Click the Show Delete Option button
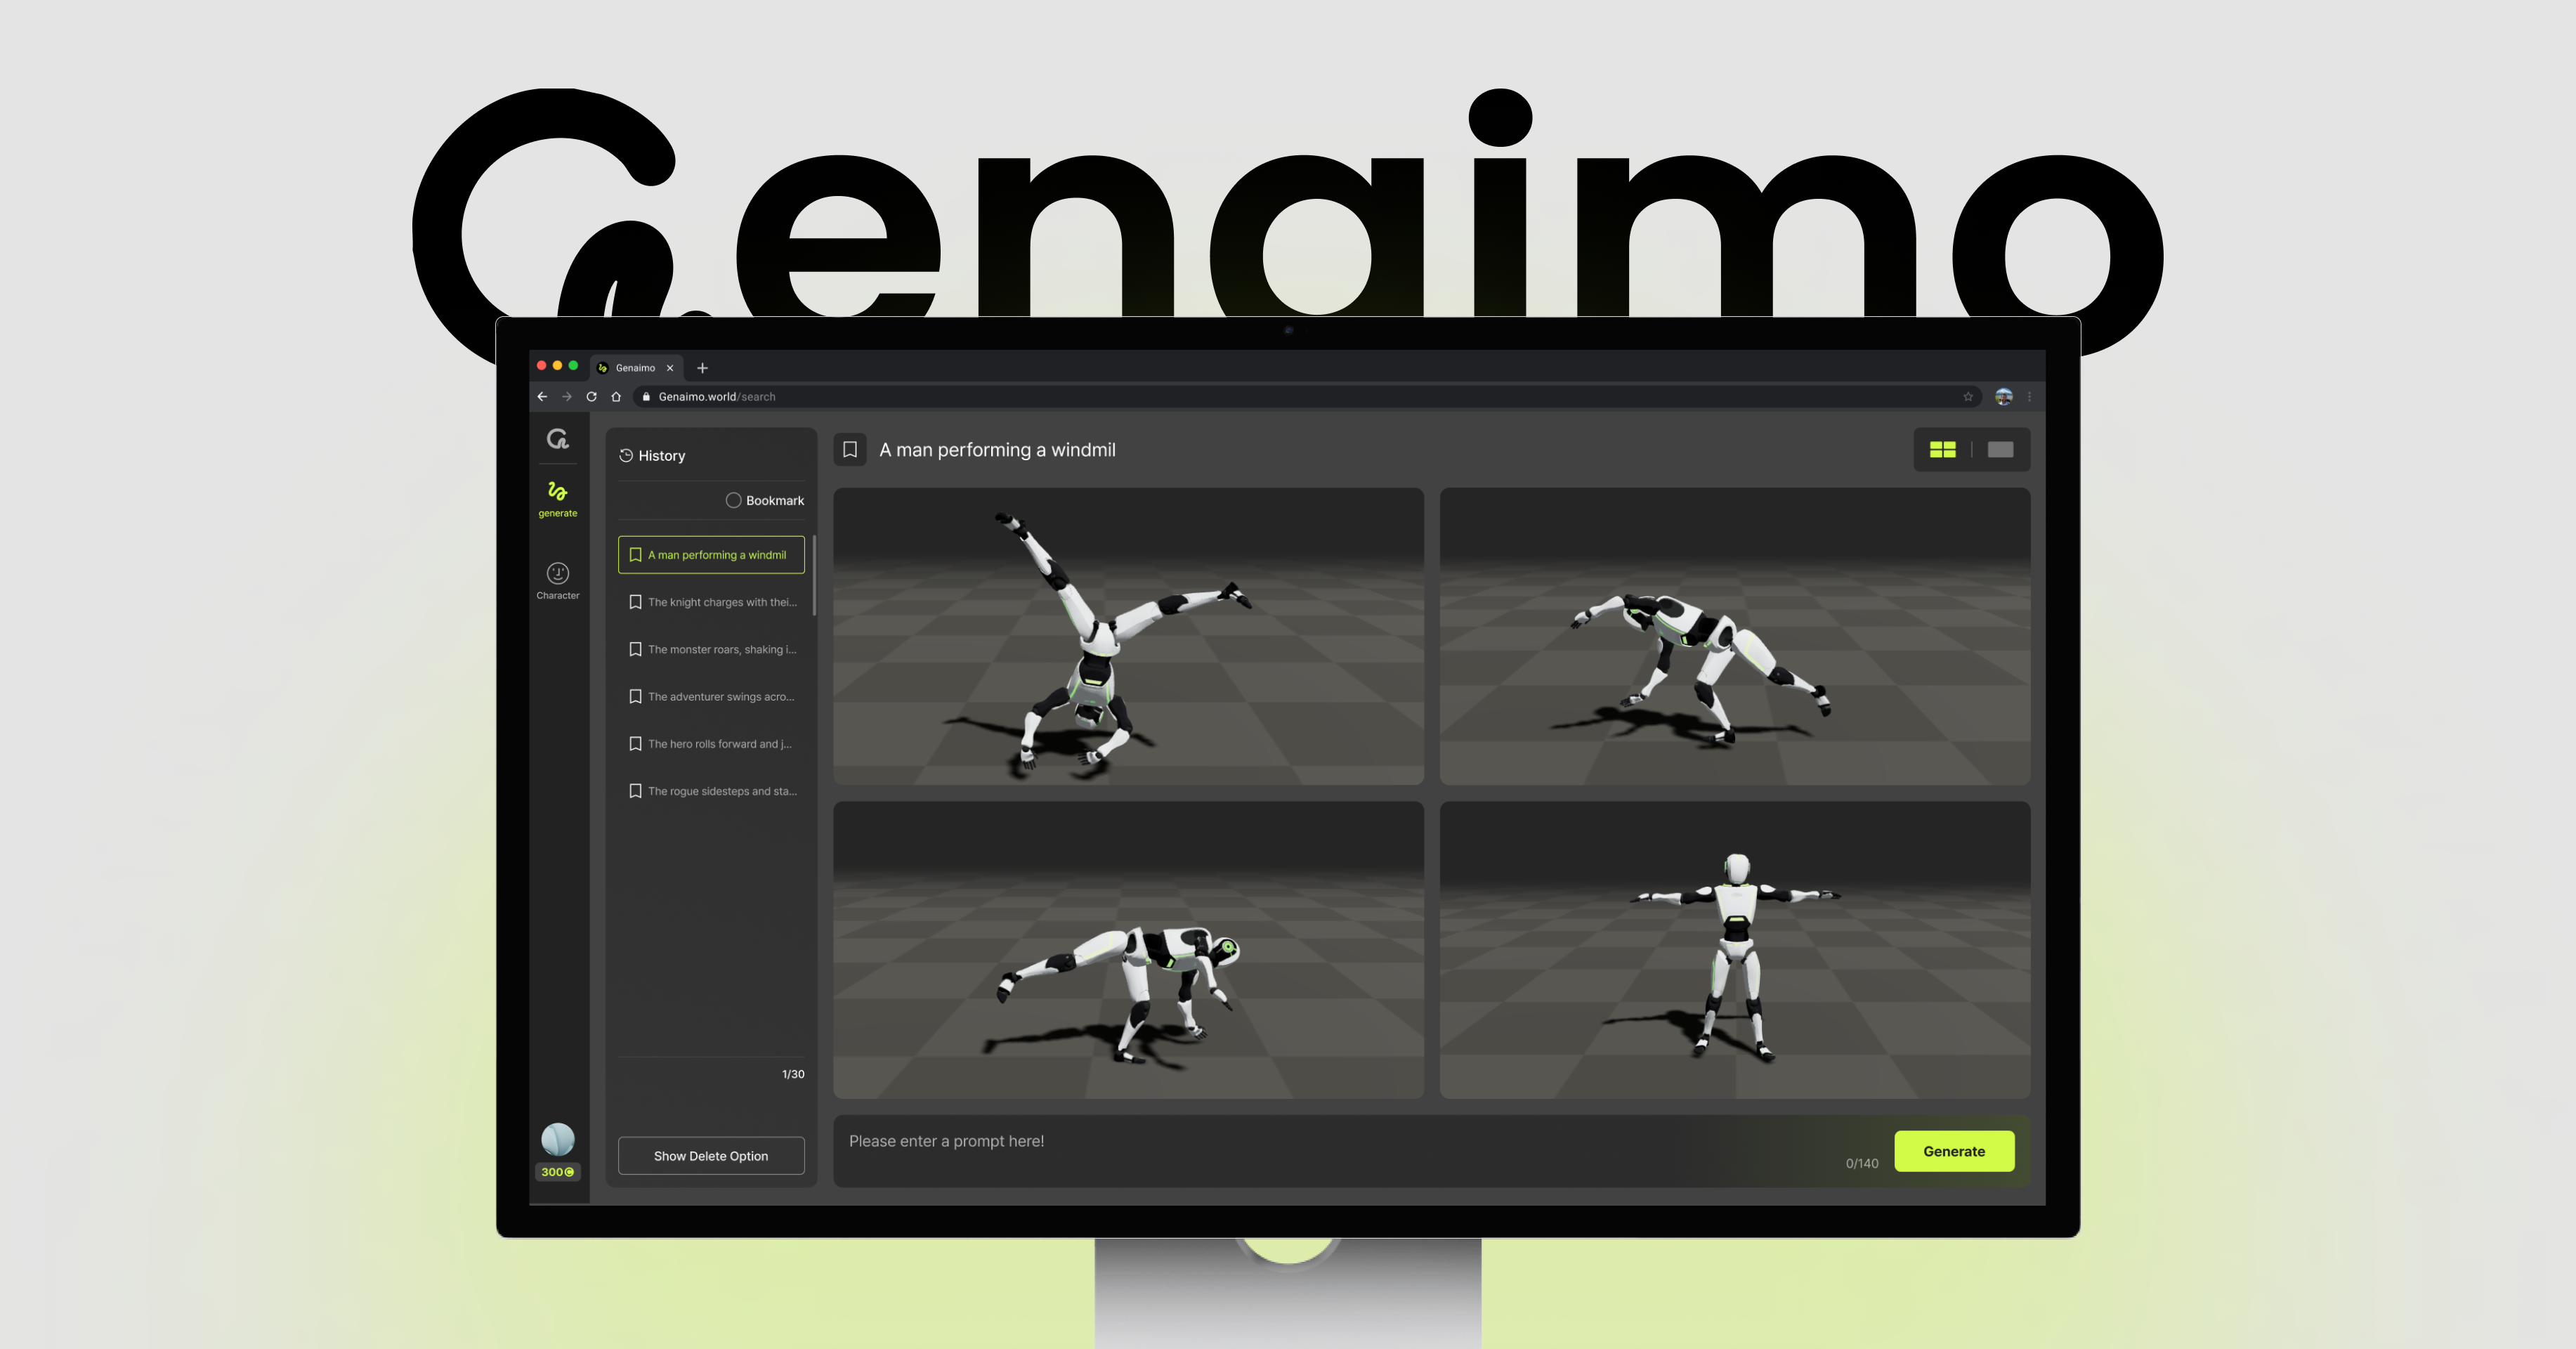2576x1349 pixels. (709, 1156)
